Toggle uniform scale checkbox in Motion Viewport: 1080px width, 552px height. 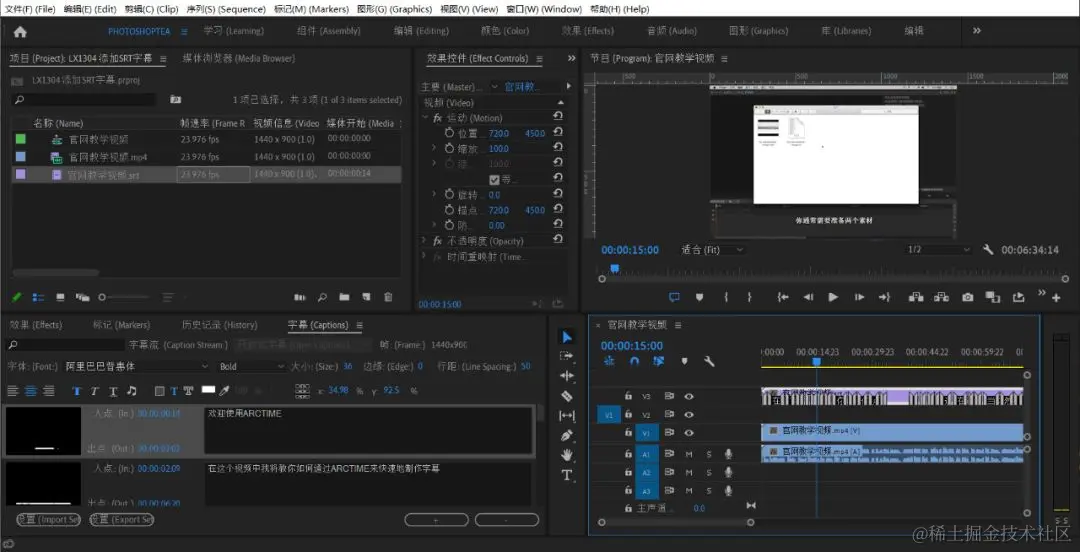click(494, 180)
